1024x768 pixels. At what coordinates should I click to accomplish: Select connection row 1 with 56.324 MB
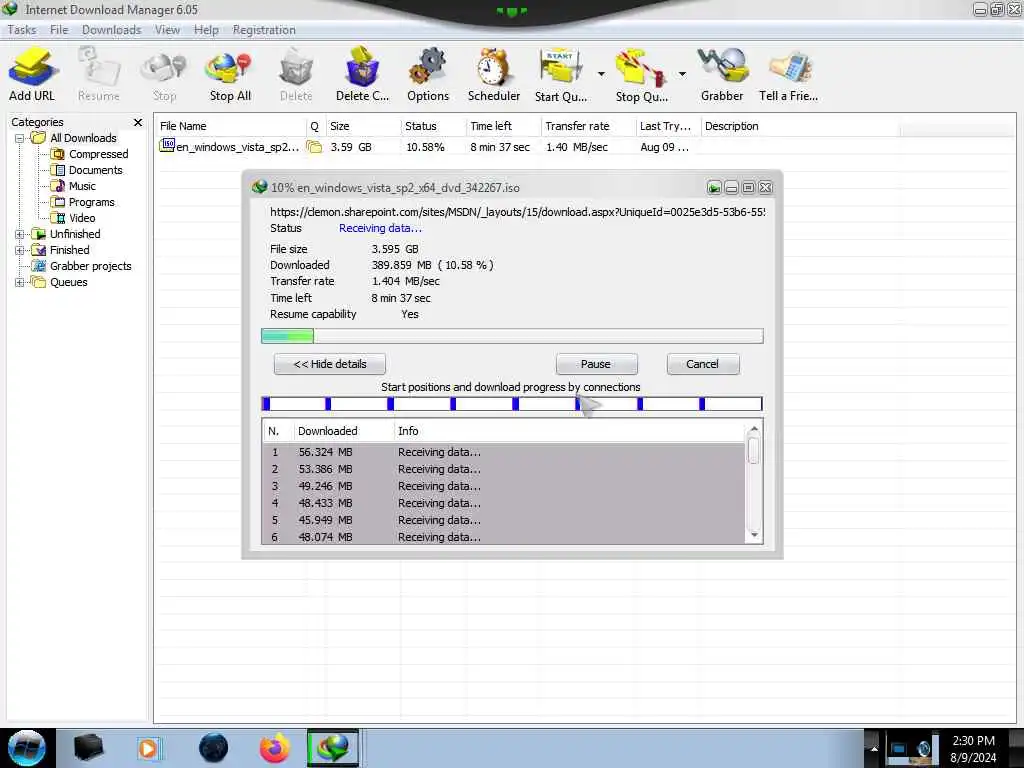click(x=503, y=452)
